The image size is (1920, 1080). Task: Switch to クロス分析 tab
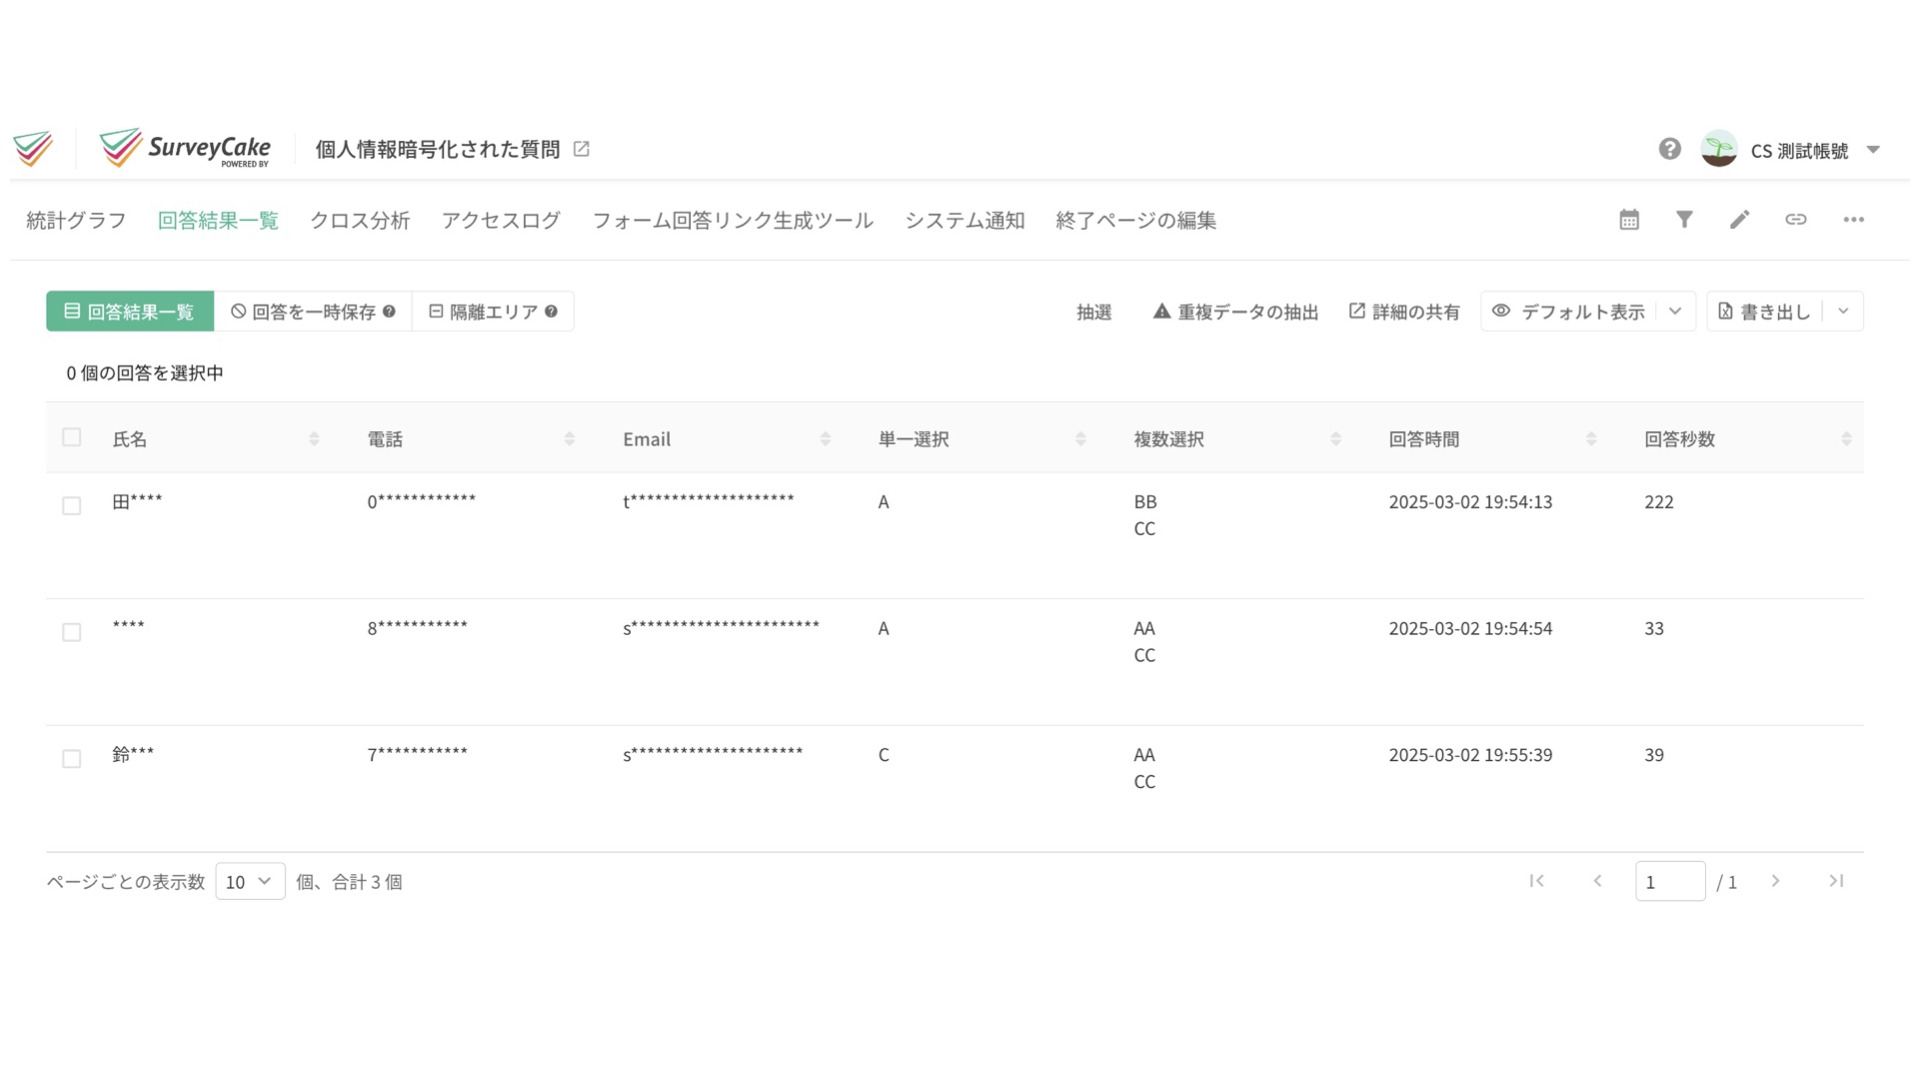[x=360, y=220]
